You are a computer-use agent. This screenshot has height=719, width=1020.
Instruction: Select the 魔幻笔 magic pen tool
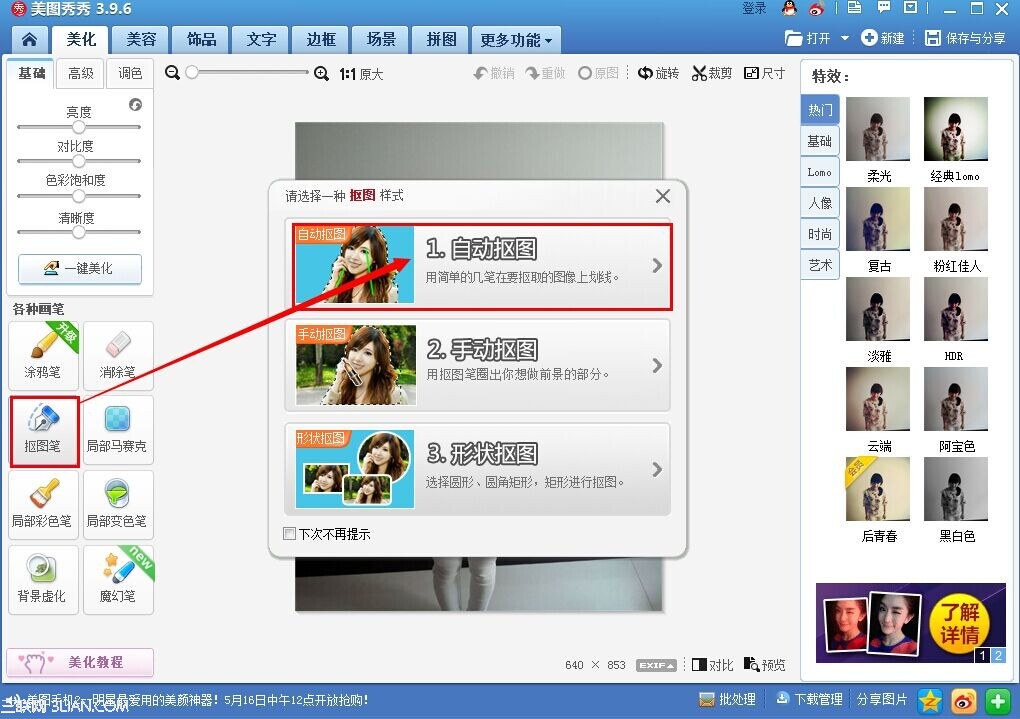click(x=118, y=580)
